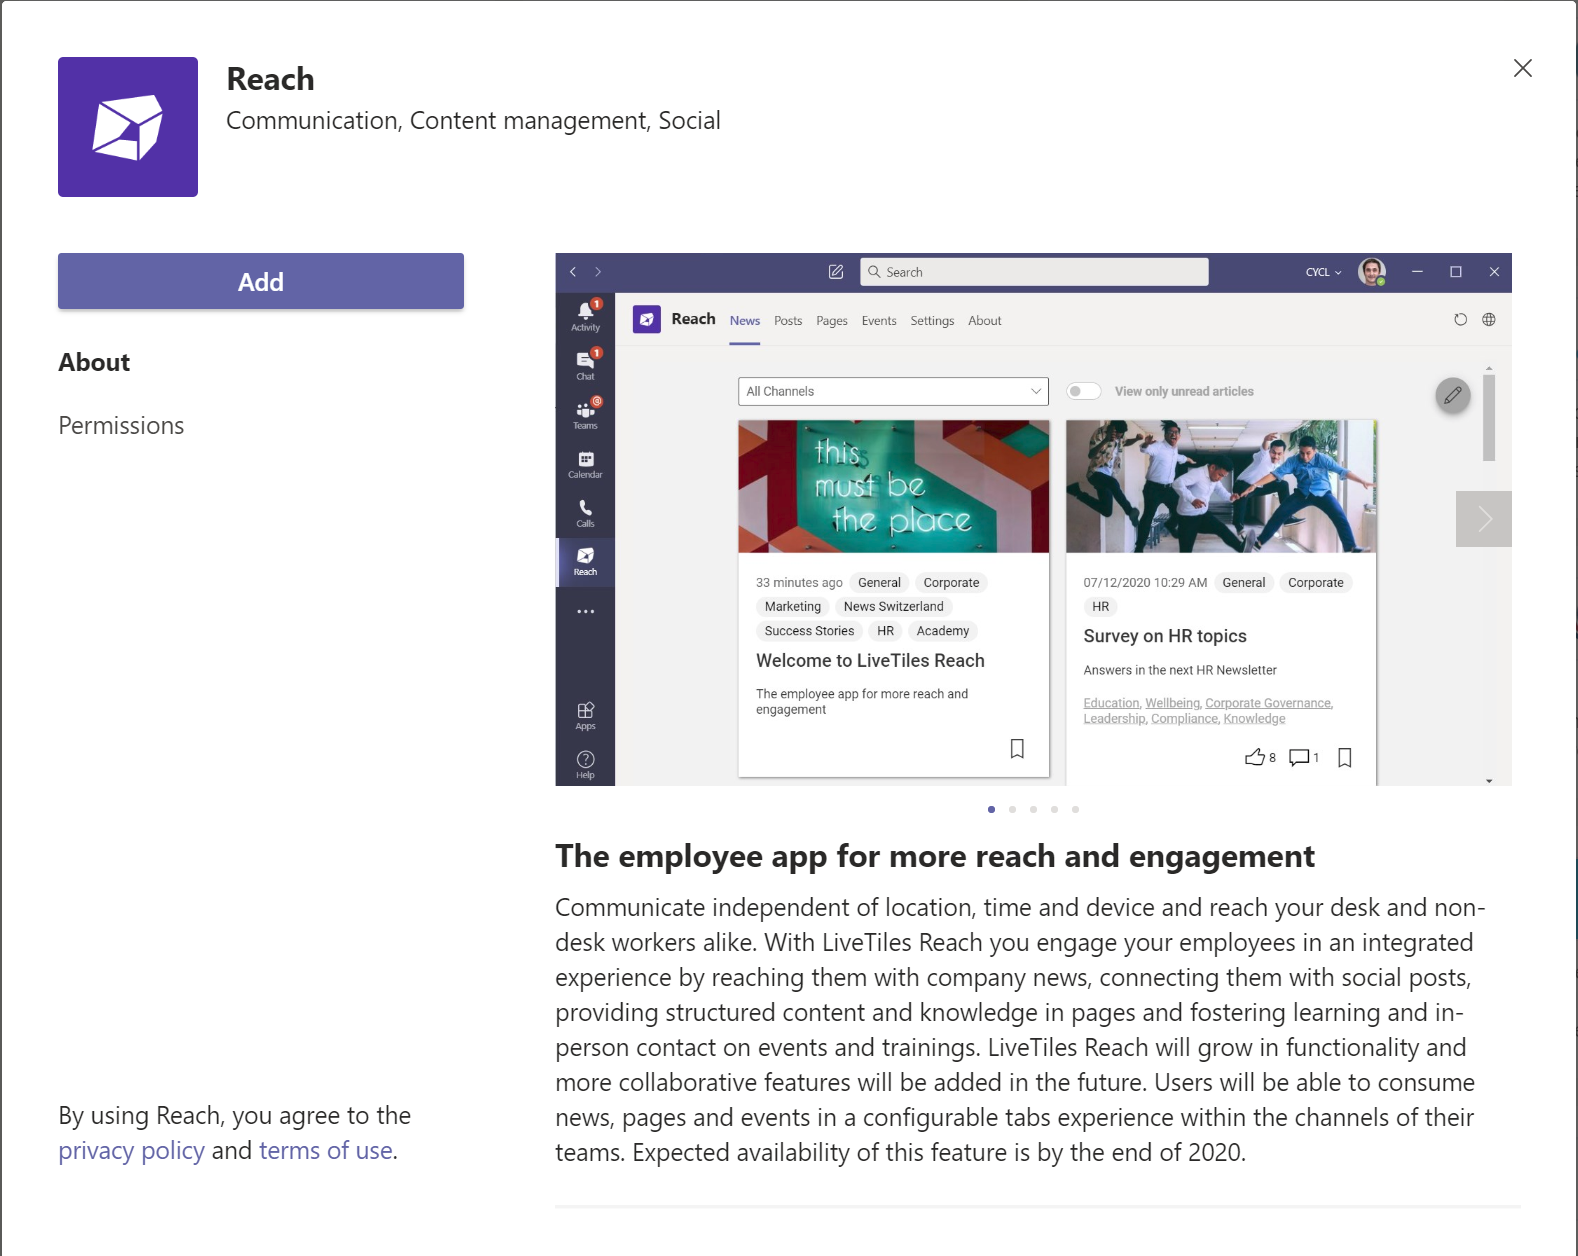Viewport: 1578px width, 1256px height.
Task: Click the Add button
Action: (261, 281)
